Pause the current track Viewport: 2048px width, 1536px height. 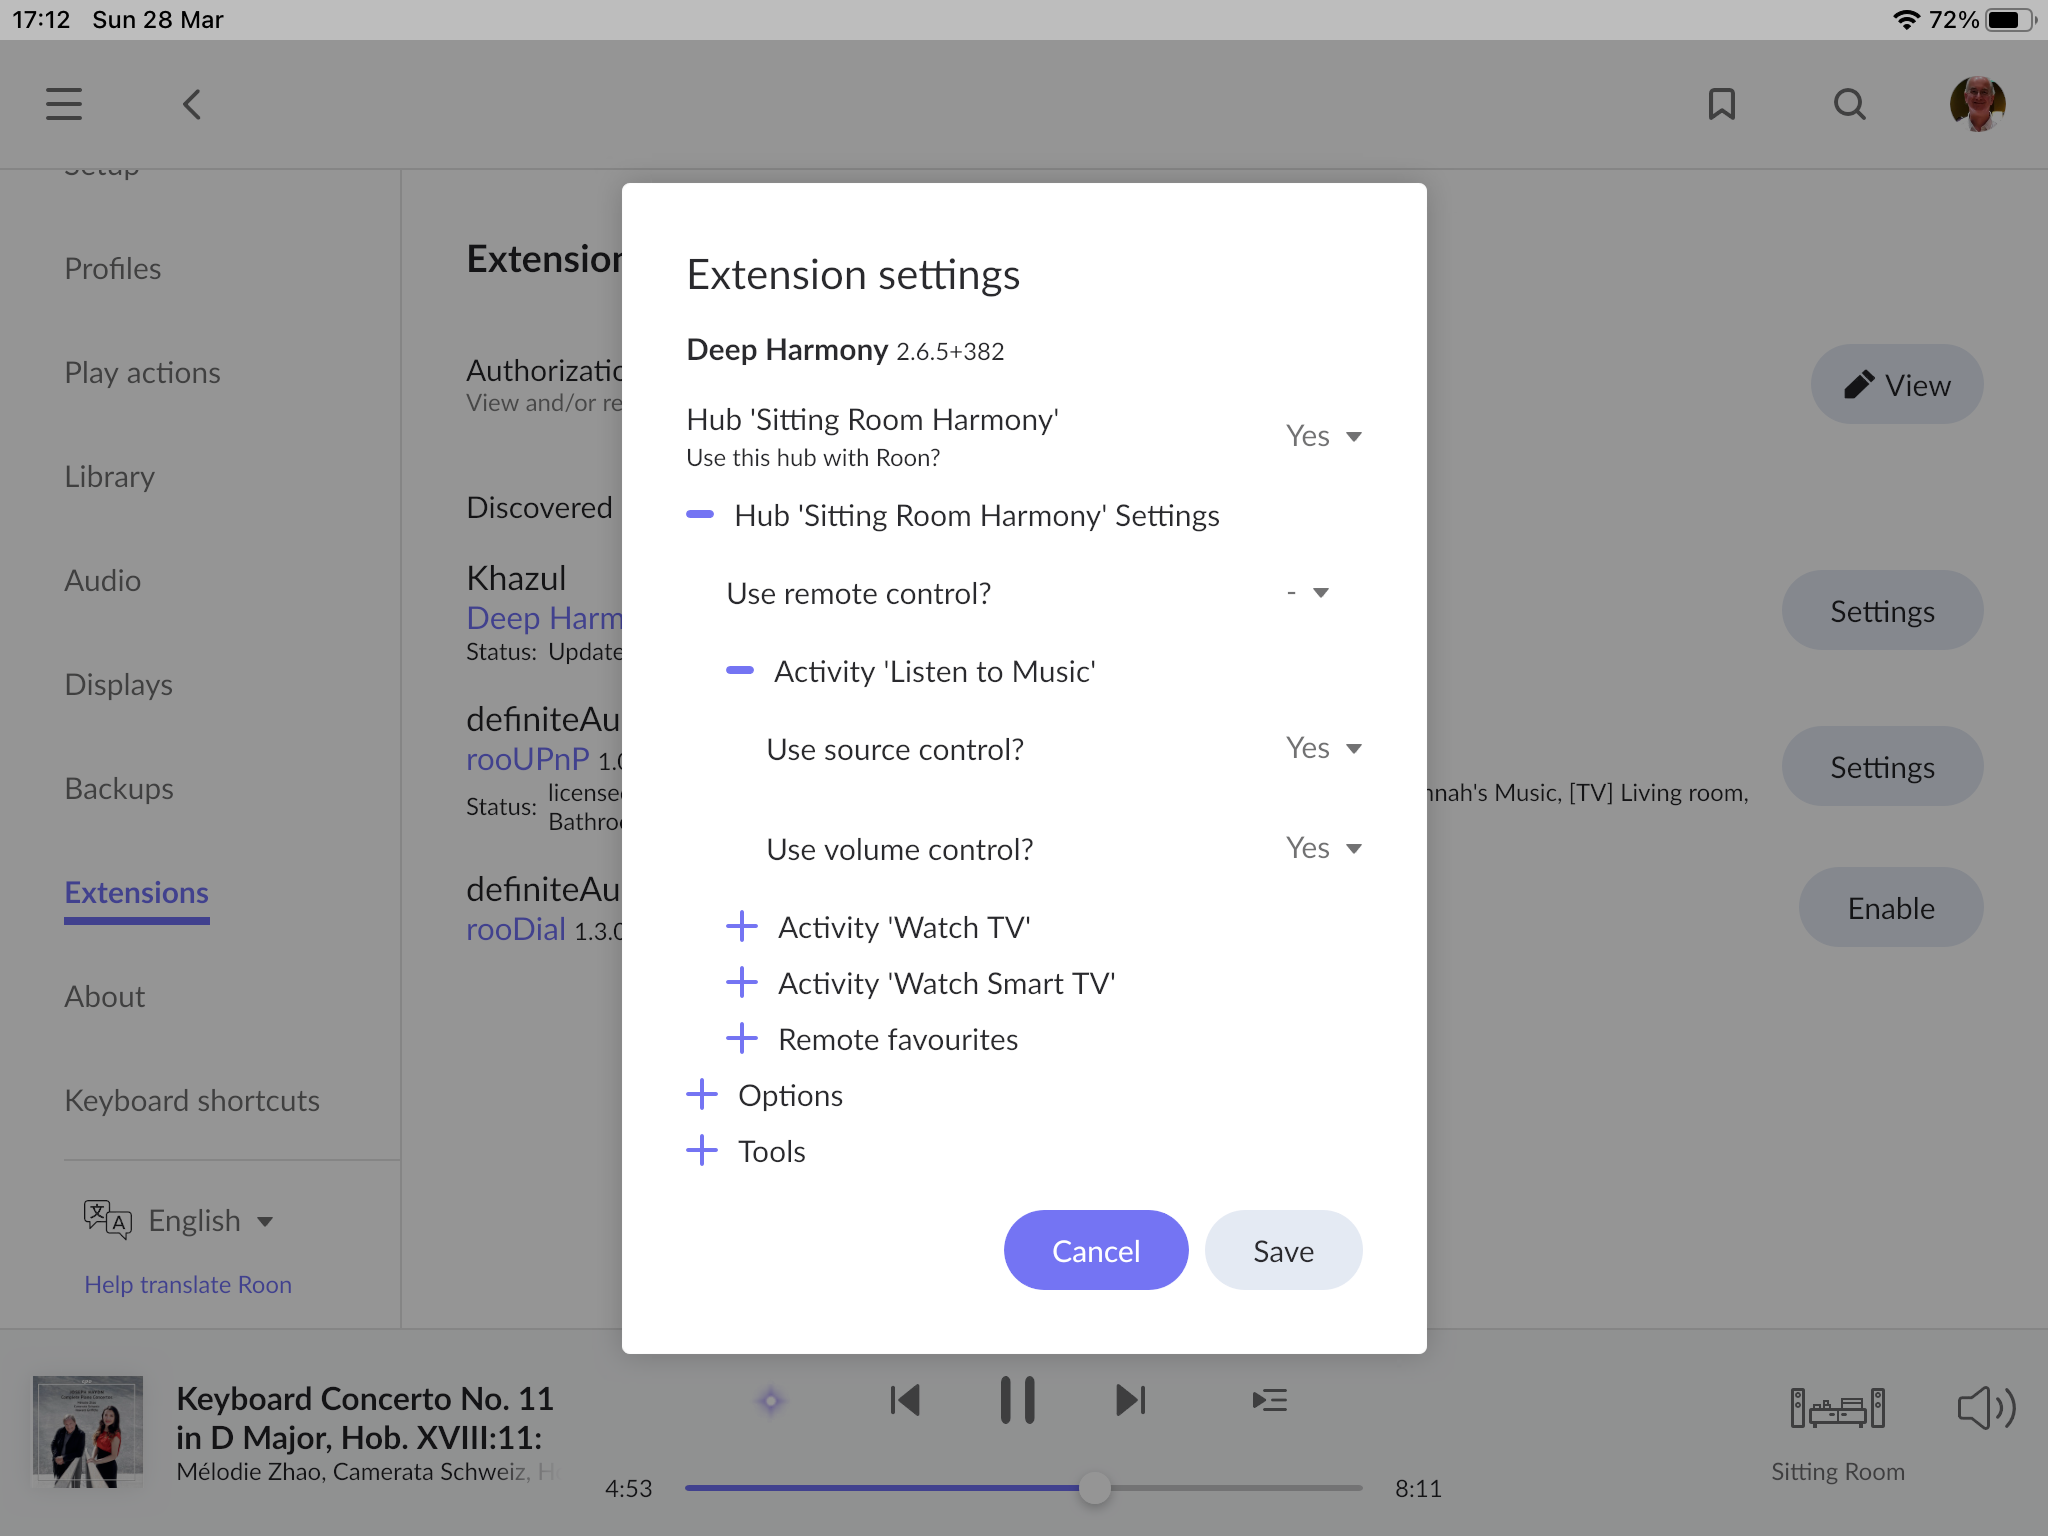click(1019, 1400)
